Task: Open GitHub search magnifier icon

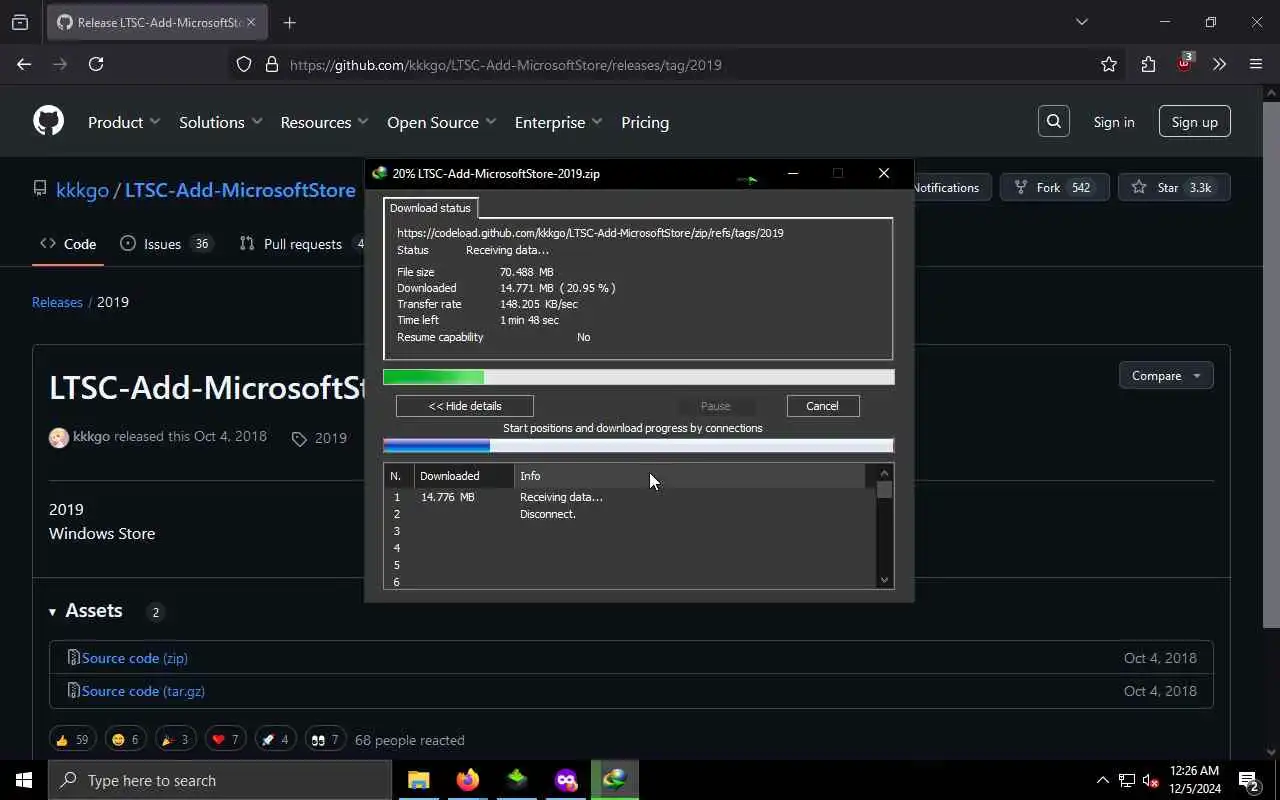Action: (x=1053, y=121)
